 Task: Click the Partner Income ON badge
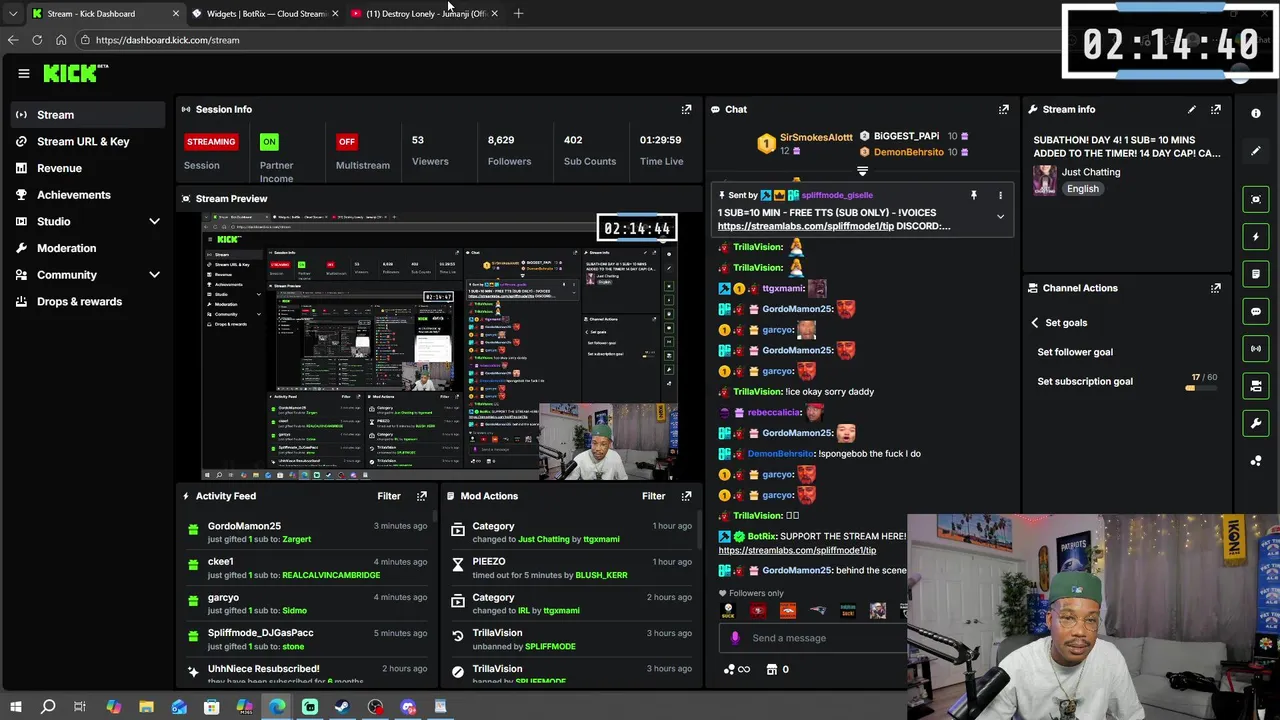[269, 142]
